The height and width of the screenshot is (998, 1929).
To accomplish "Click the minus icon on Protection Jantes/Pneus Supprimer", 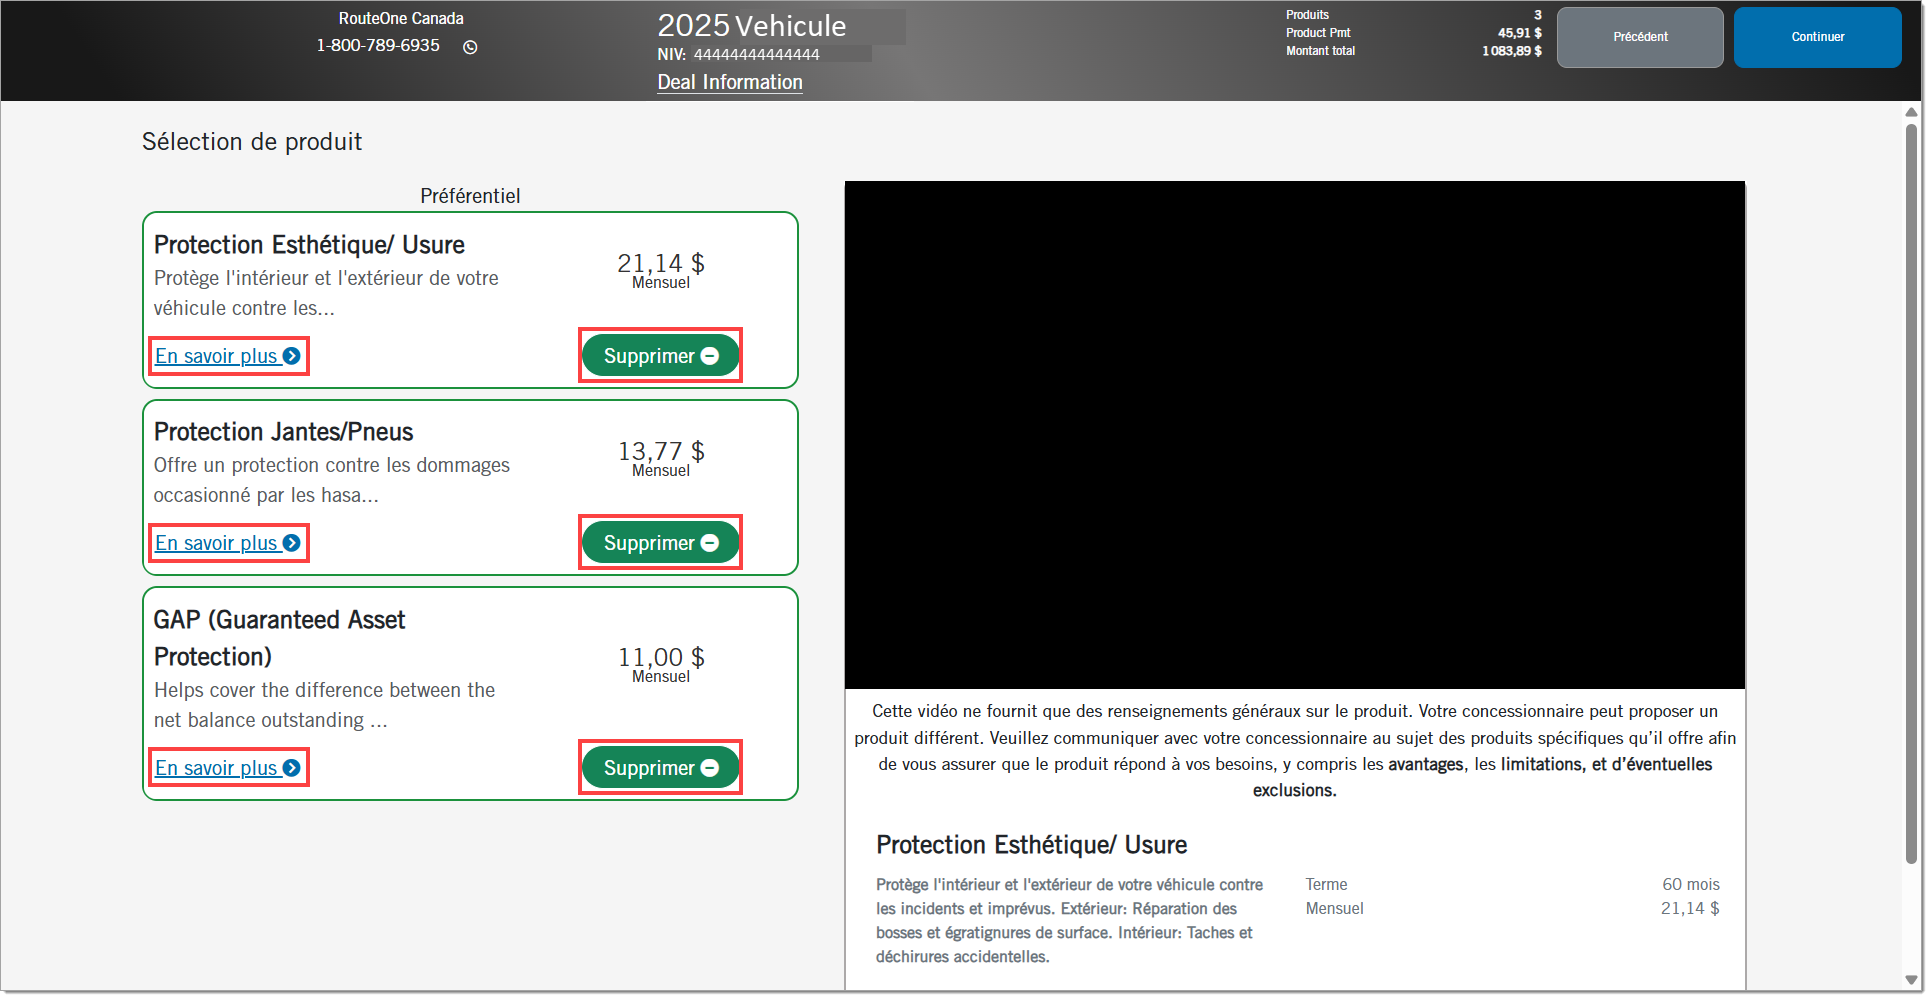I will (x=710, y=543).
